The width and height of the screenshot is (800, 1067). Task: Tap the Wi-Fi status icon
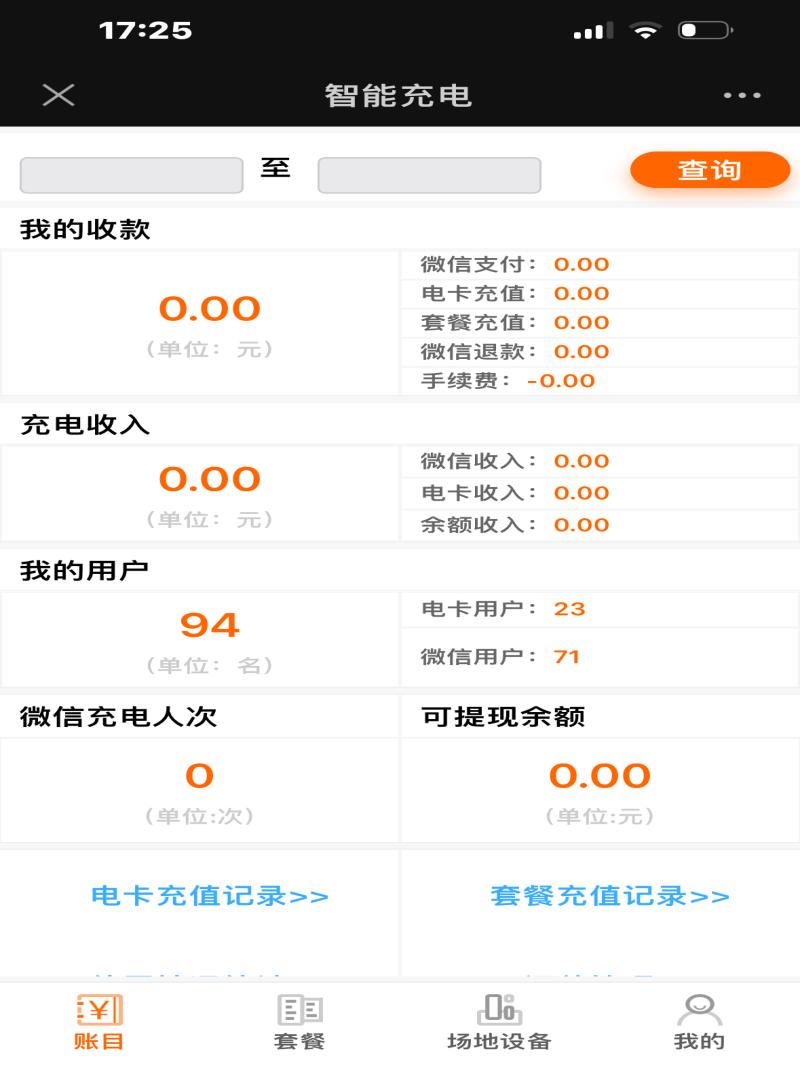pos(645,30)
